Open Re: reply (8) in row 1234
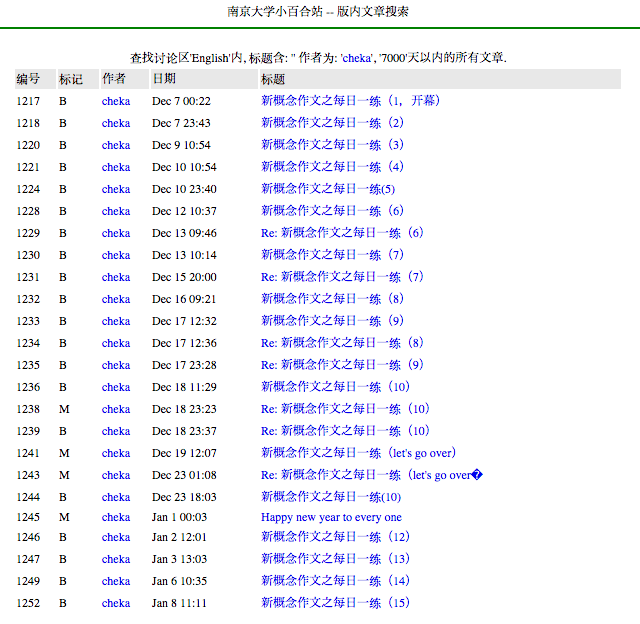640x624 pixels. pos(342,343)
